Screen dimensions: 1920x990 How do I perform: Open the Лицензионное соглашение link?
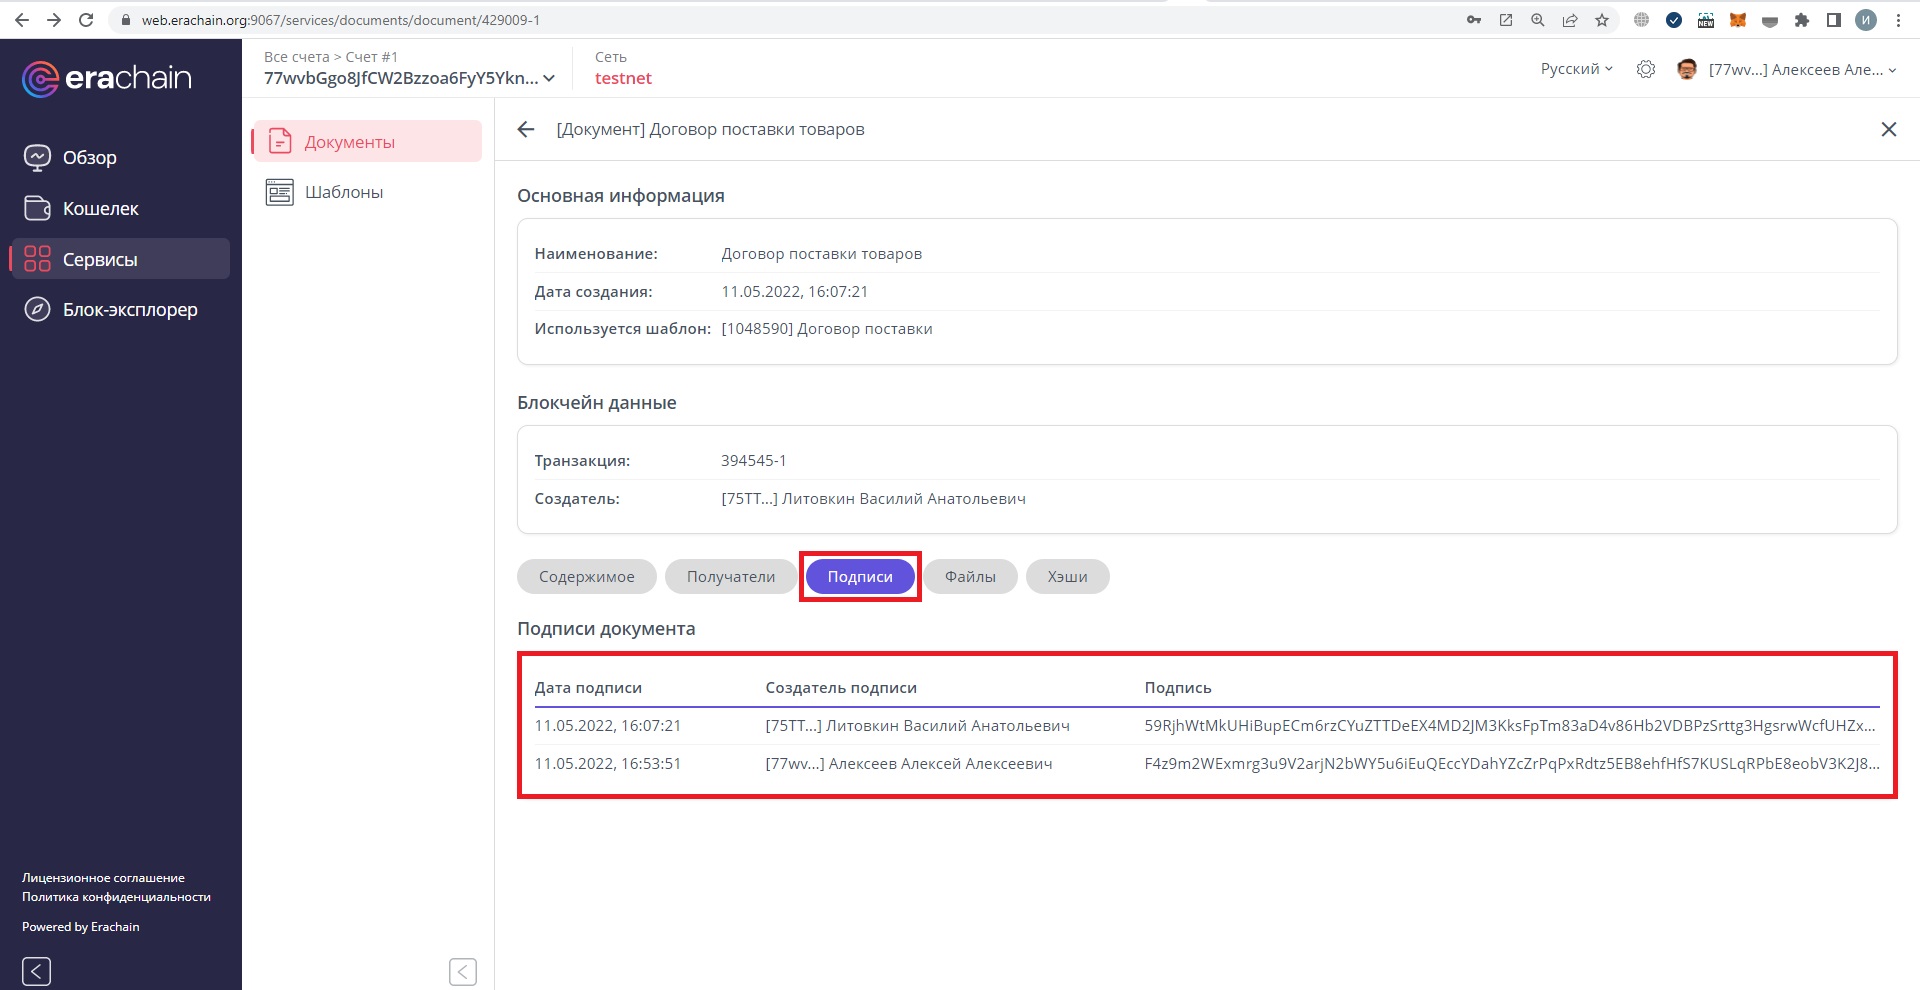coord(103,878)
